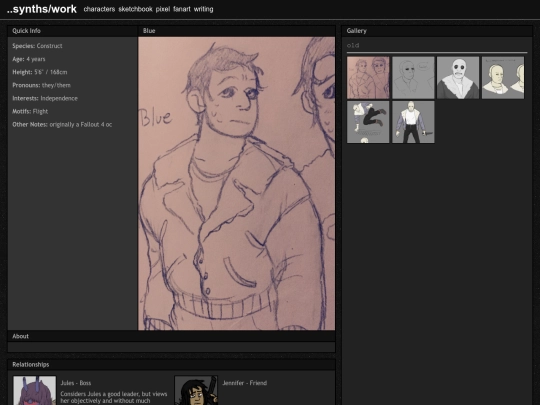Click the Gallery panel header
Viewport: 540px width, 405px height.
437,31
